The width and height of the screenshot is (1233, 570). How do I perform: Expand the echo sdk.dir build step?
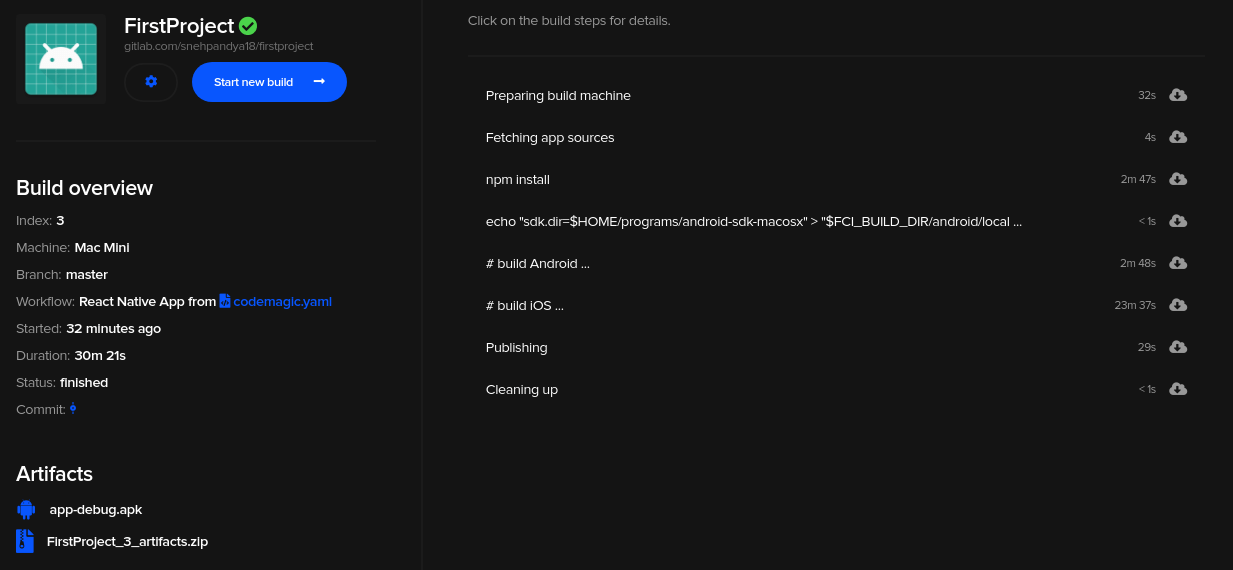pos(836,221)
